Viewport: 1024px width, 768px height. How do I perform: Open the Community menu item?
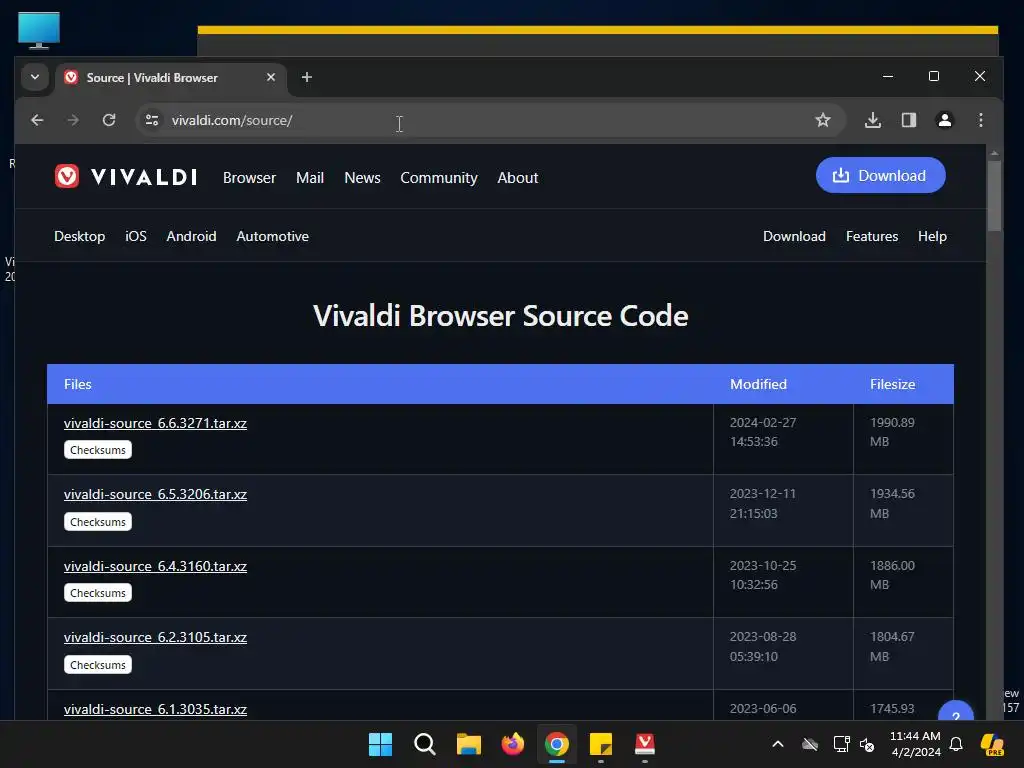coord(439,178)
